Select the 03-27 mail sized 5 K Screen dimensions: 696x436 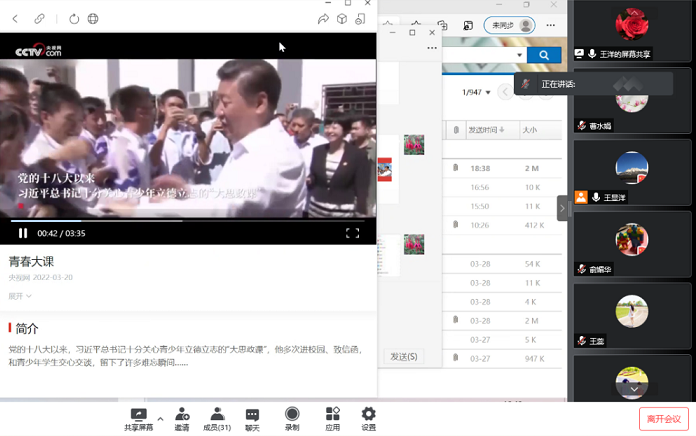pos(502,340)
